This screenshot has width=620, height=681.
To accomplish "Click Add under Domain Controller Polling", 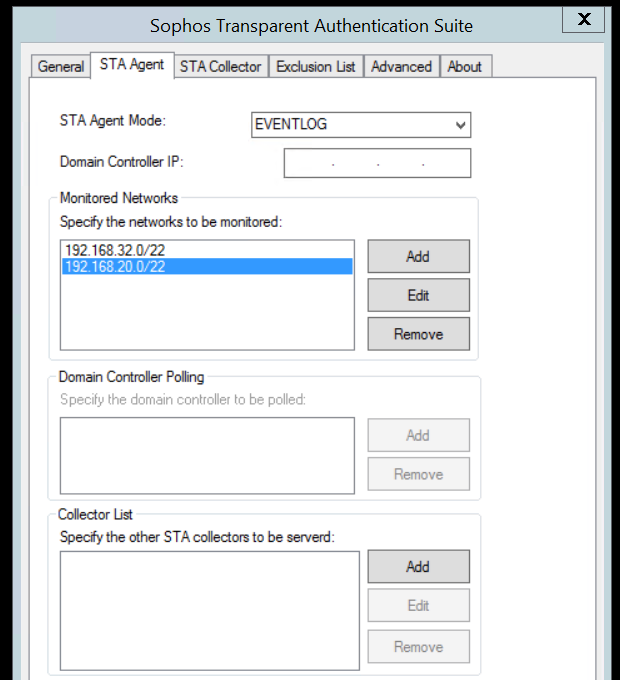I will click(x=419, y=435).
